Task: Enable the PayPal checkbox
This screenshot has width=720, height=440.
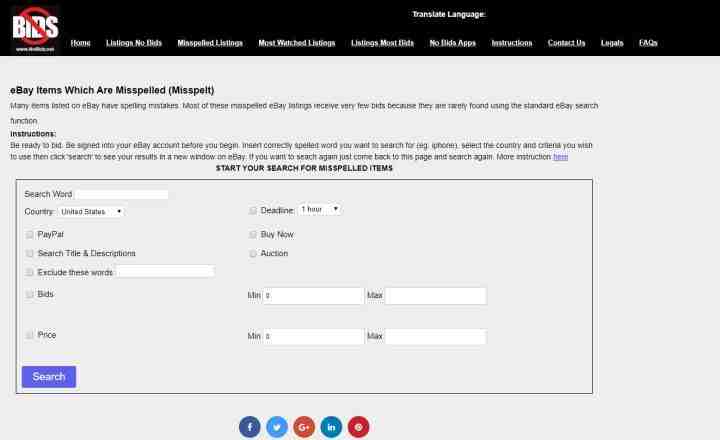Action: (x=30, y=234)
